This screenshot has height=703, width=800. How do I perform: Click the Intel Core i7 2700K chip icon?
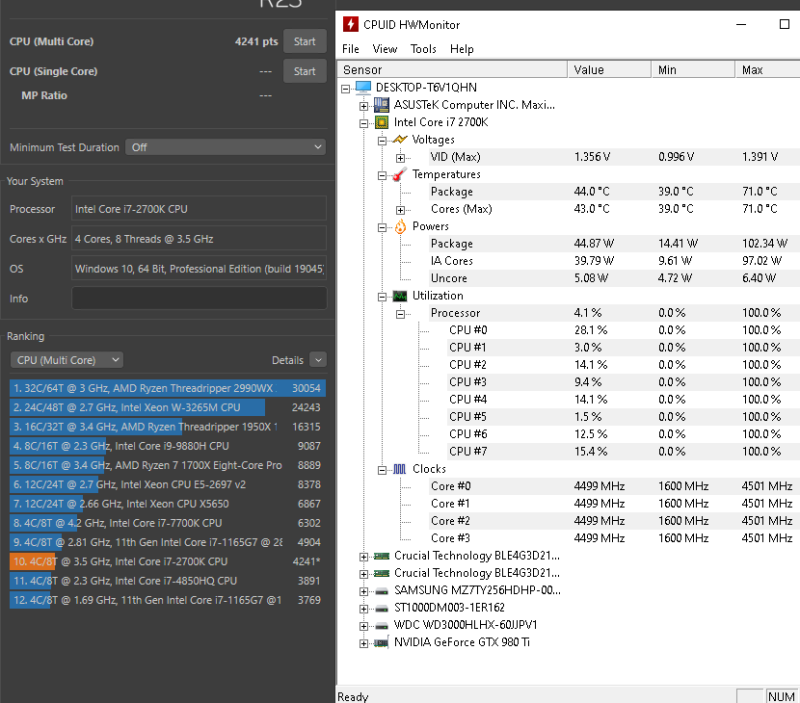pos(381,122)
